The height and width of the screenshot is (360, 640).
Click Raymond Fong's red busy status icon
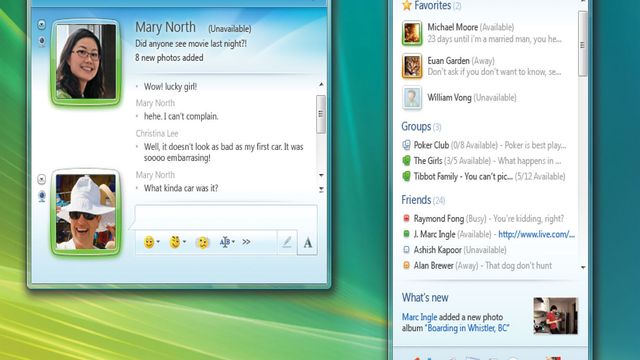click(x=406, y=218)
